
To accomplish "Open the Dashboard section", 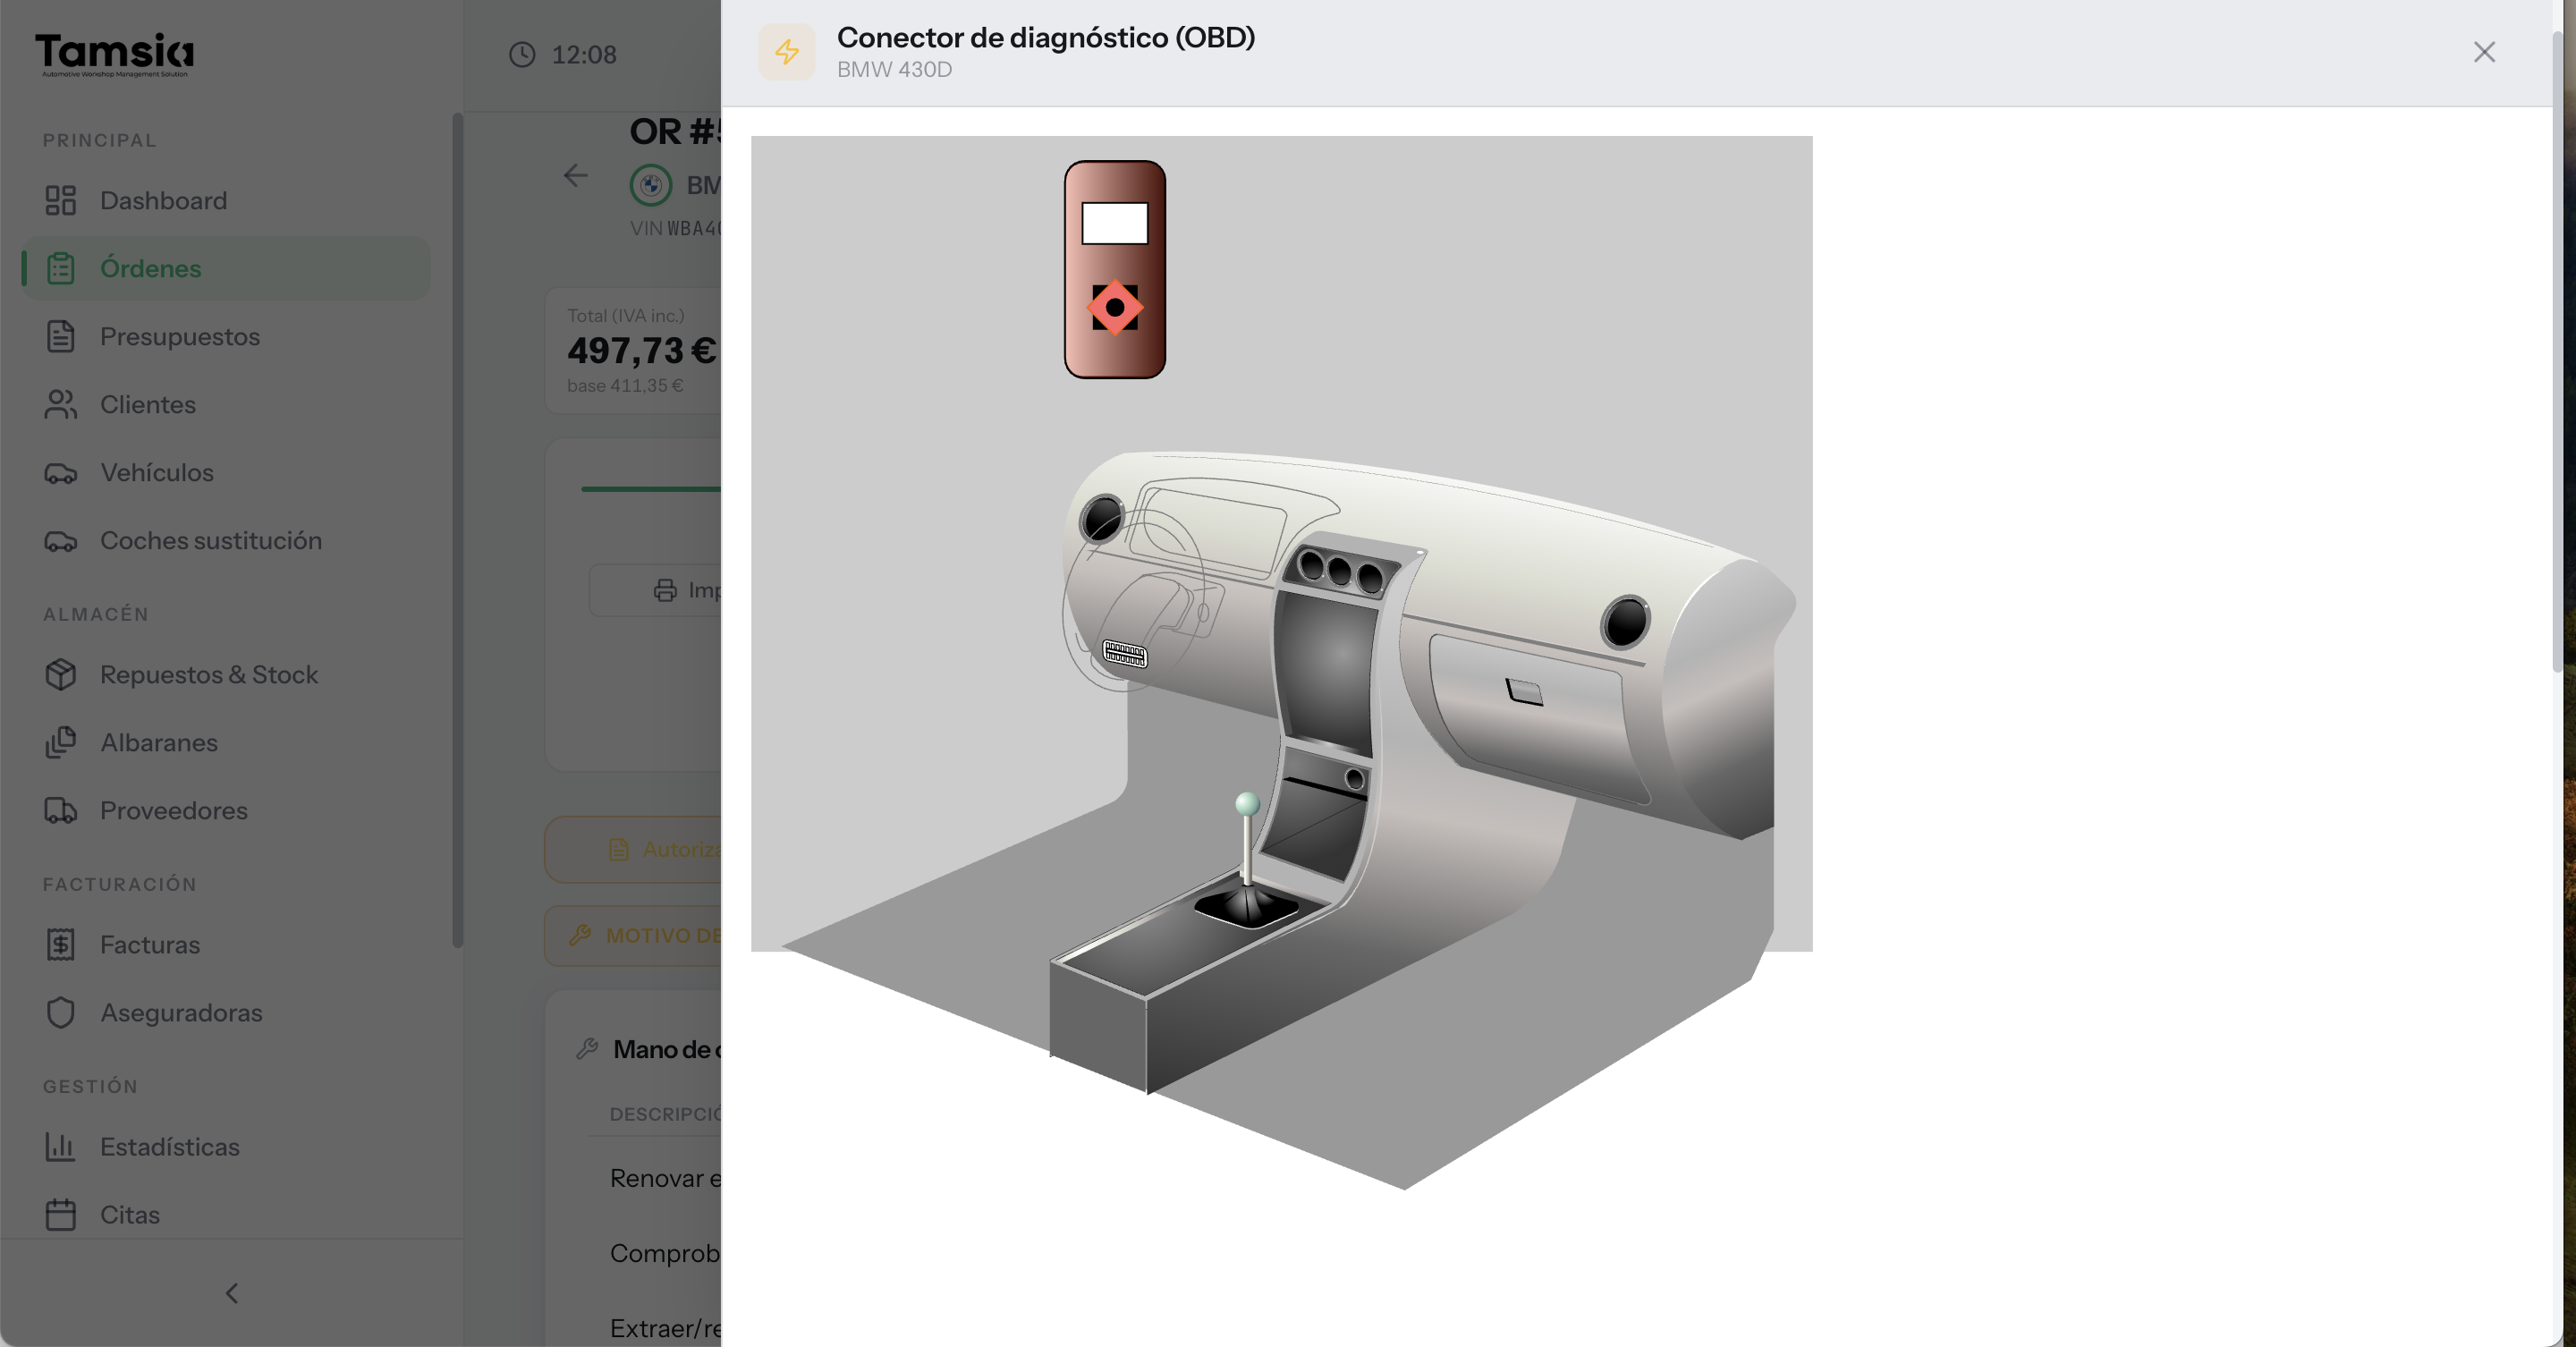I will pos(226,201).
